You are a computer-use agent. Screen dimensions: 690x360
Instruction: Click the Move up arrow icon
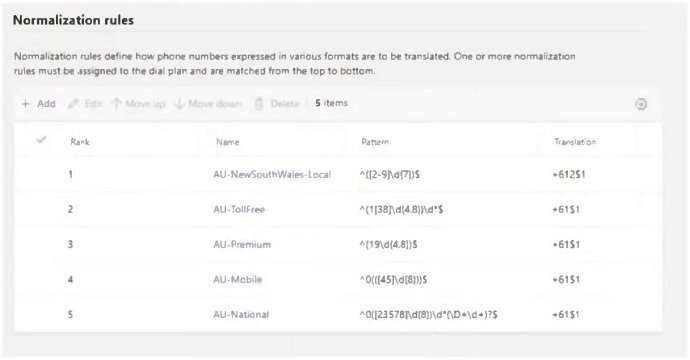tap(116, 104)
